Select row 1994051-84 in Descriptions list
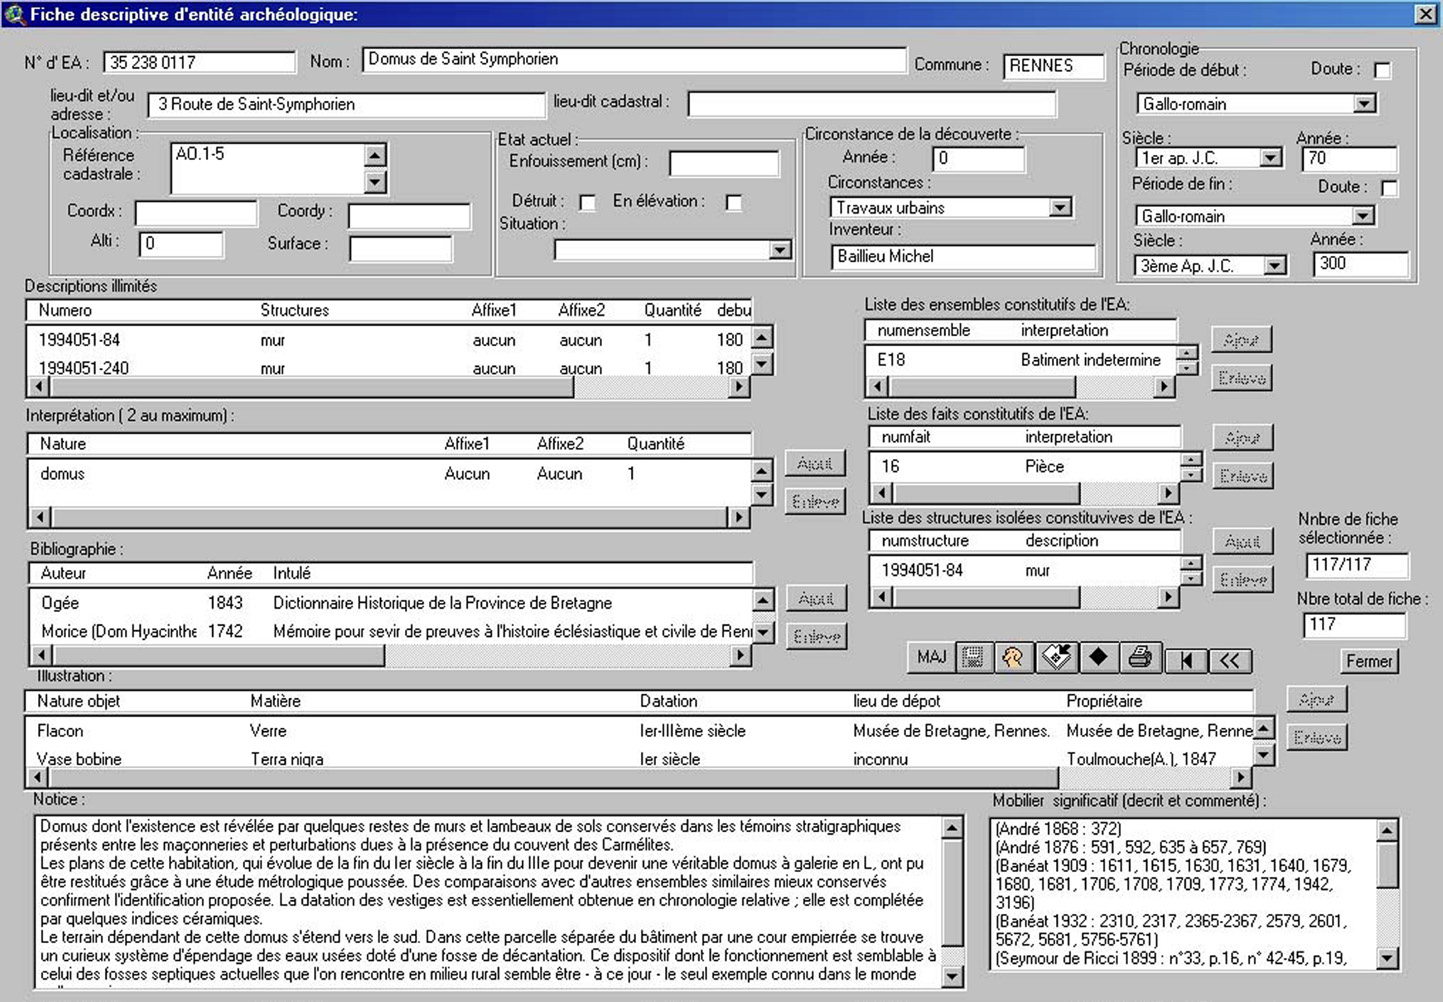Screen dimensions: 1443x1002 tap(390, 340)
